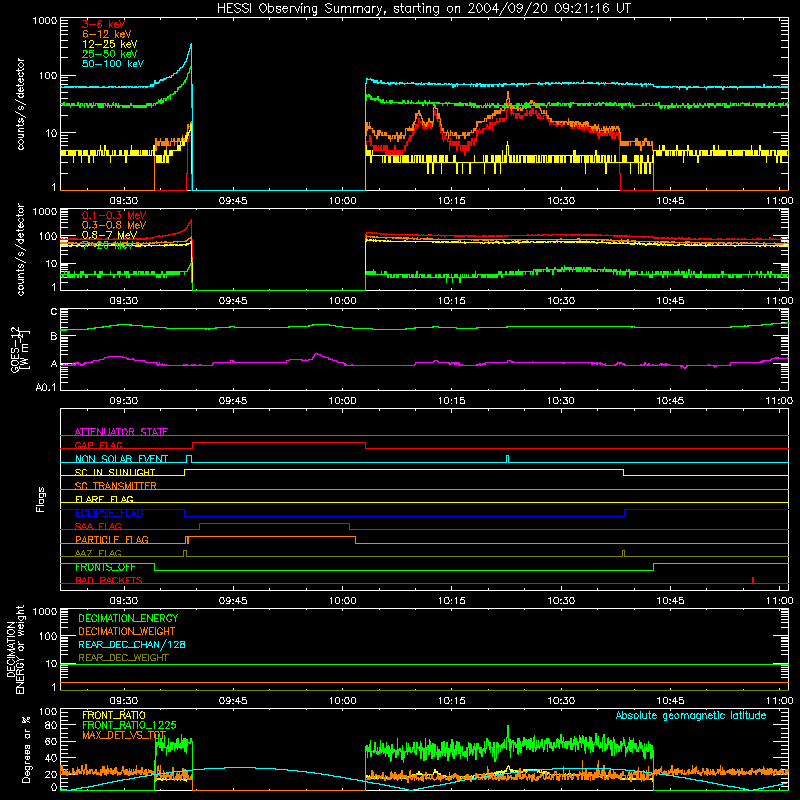
Task: Click the 09:45 tick label under the GOES plot
Action: coord(233,401)
